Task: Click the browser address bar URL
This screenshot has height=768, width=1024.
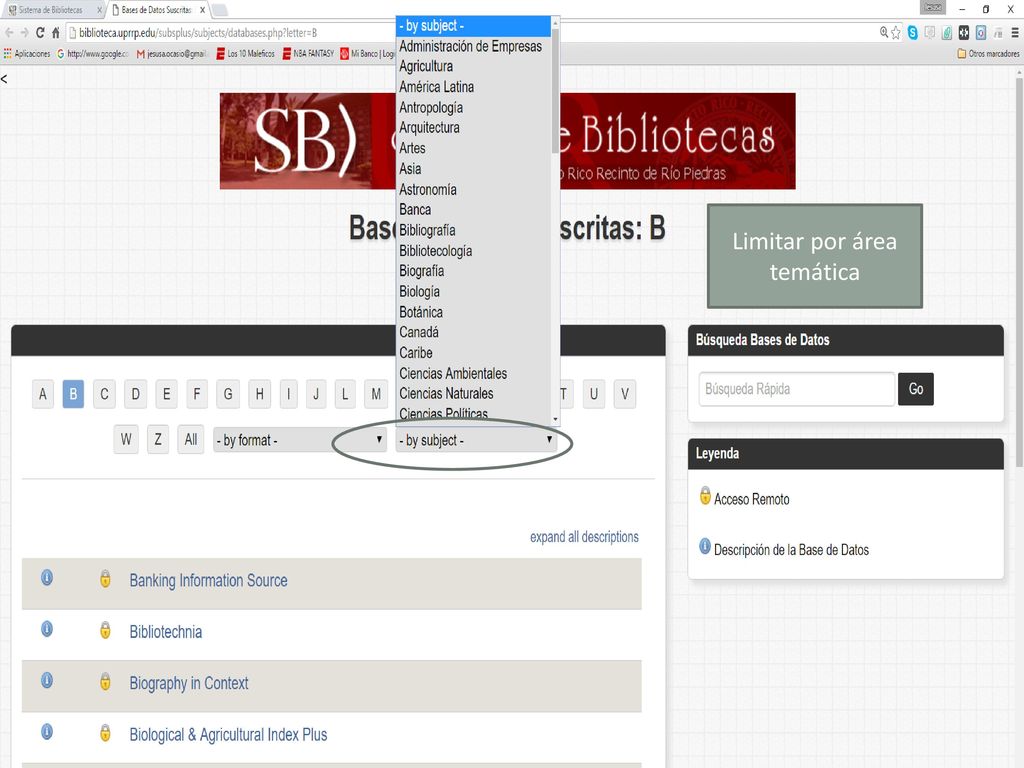Action: click(198, 33)
